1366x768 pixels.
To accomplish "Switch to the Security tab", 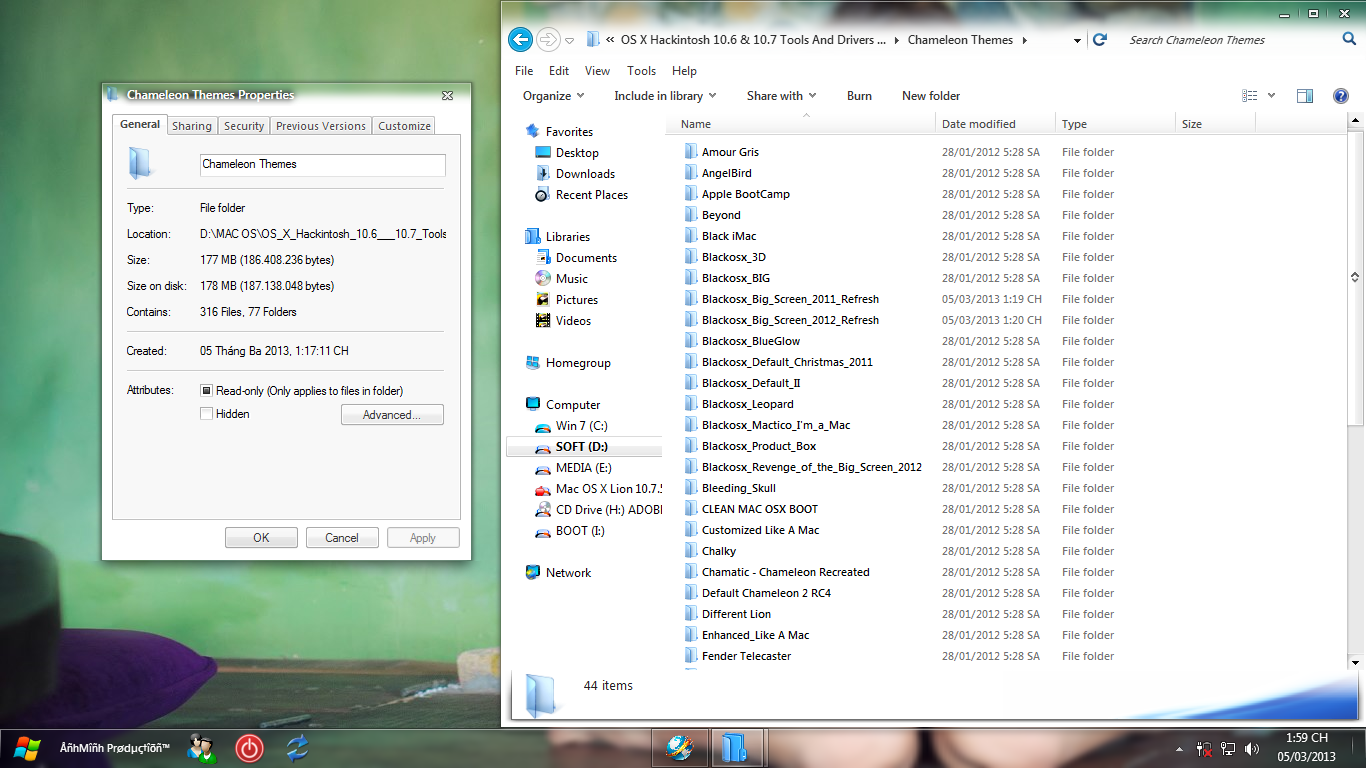I will [x=244, y=126].
